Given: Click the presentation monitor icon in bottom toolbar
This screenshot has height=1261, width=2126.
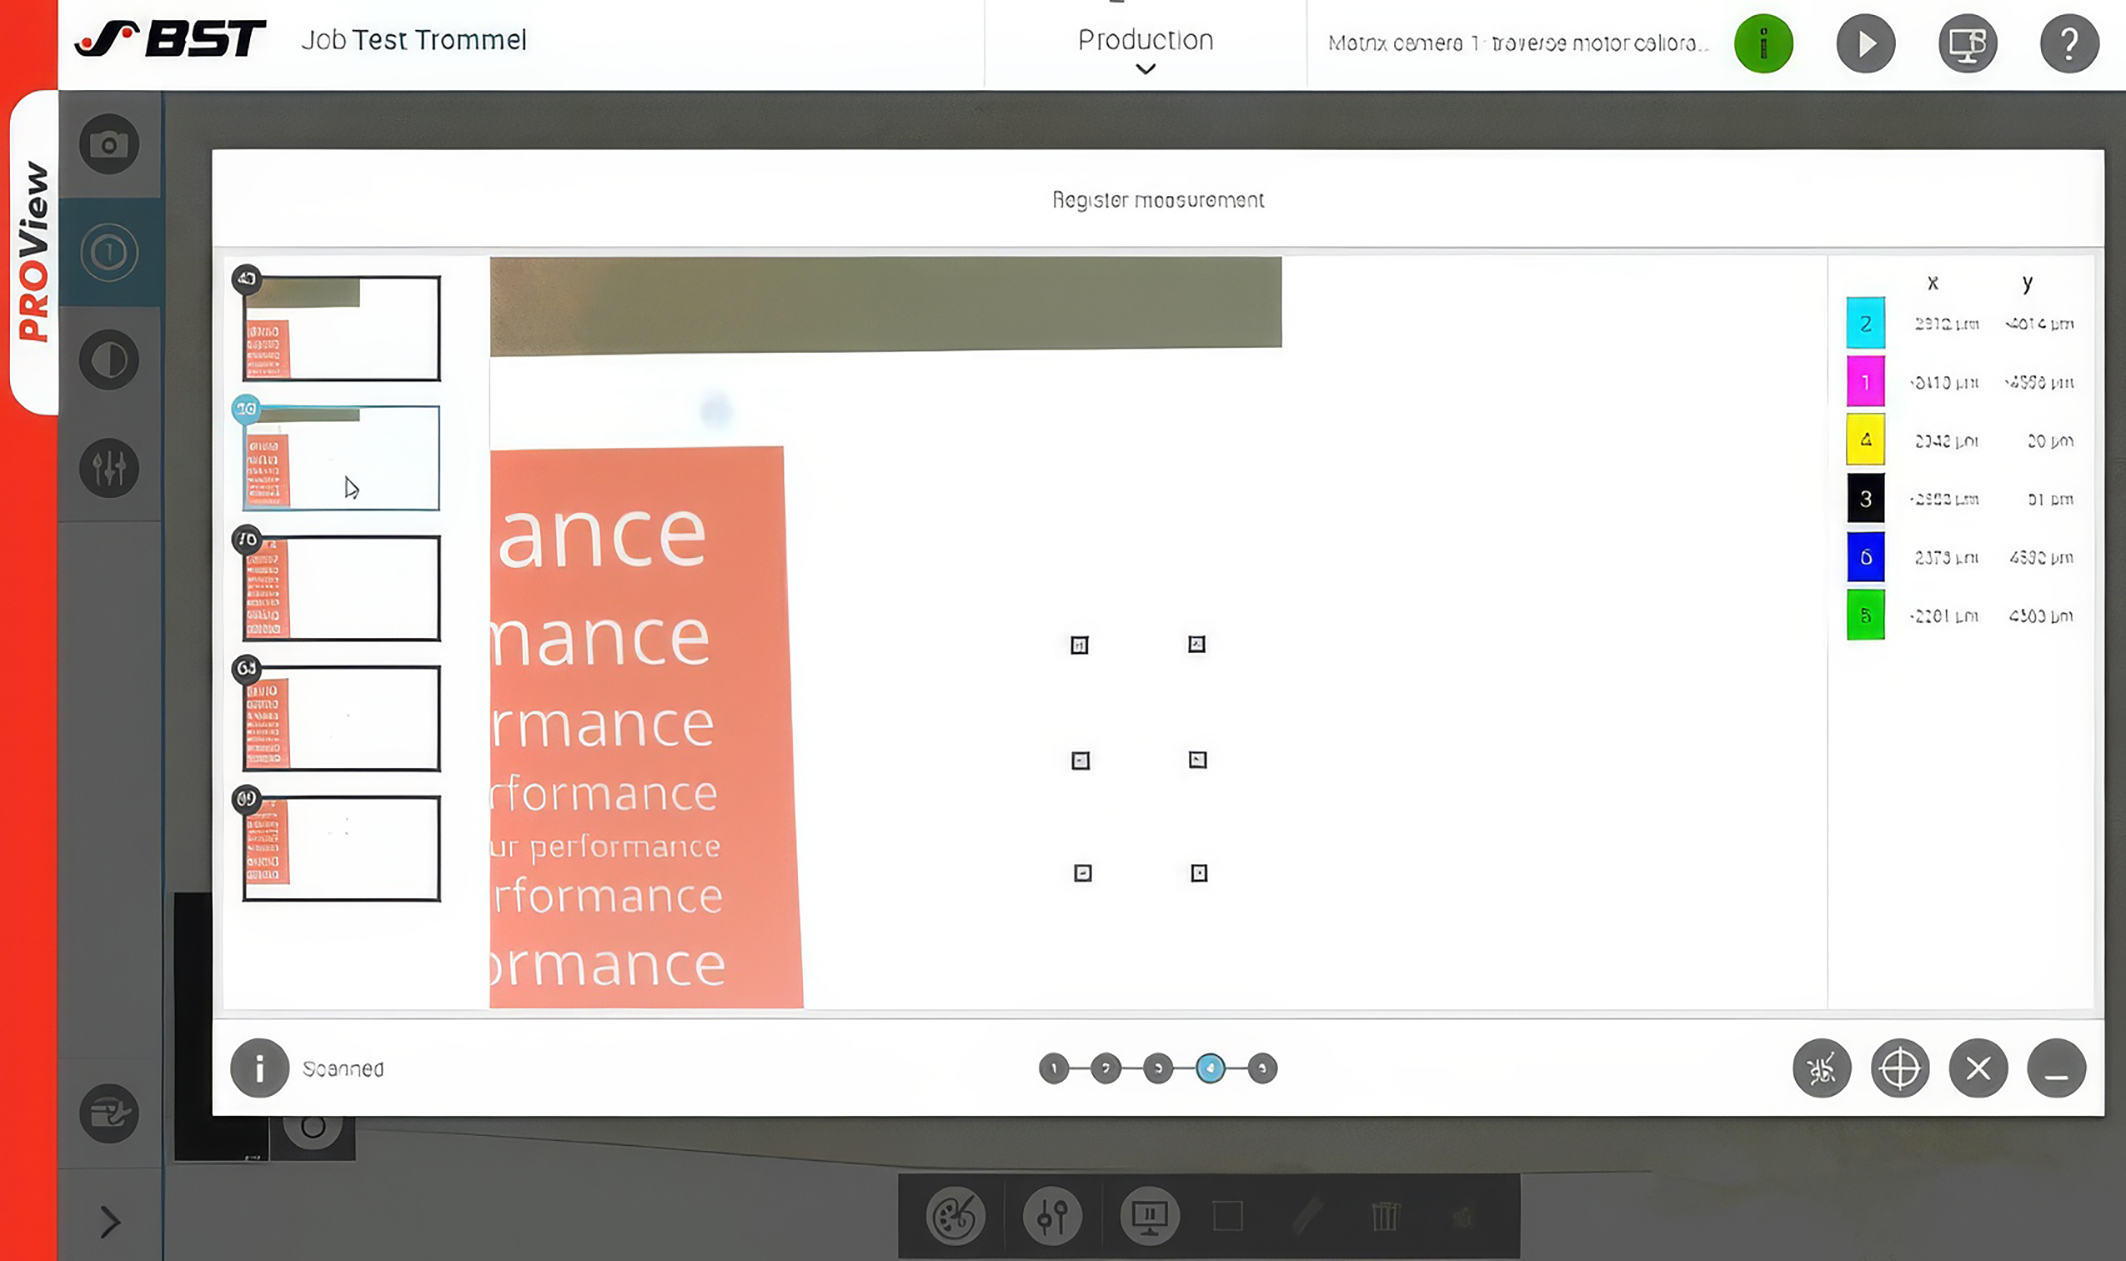Looking at the screenshot, I should [x=1149, y=1216].
